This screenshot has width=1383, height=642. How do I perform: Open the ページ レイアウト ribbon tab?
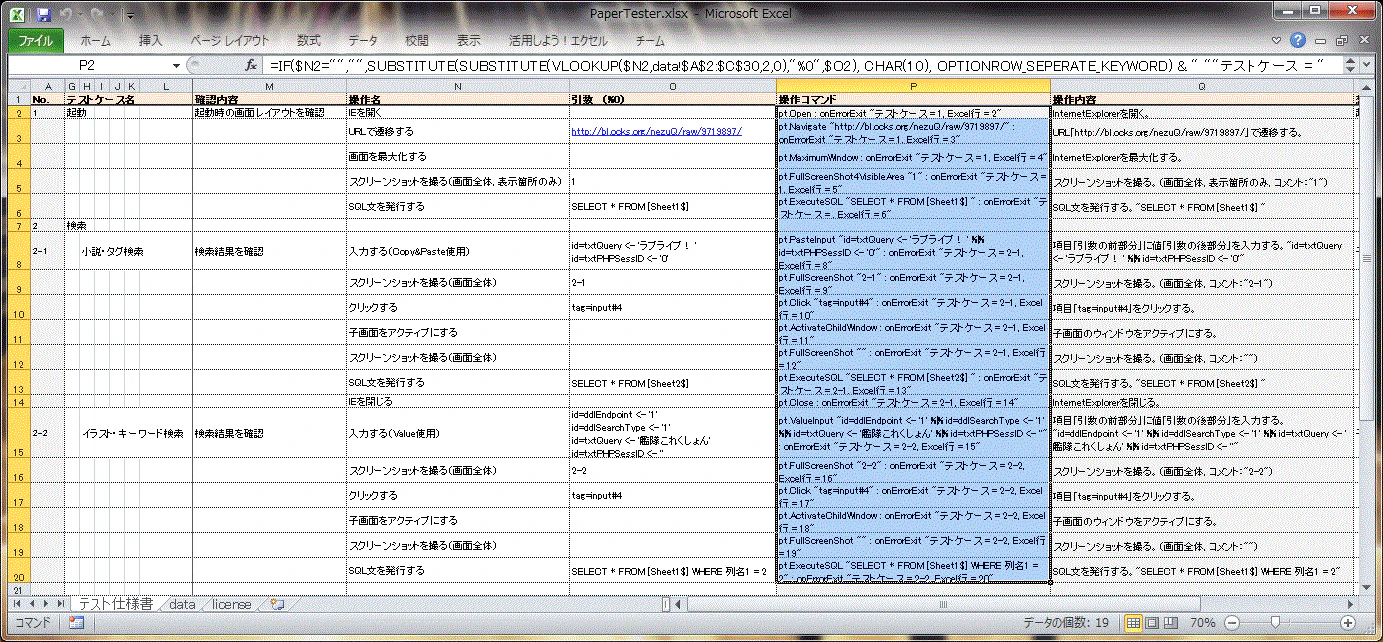click(x=229, y=41)
